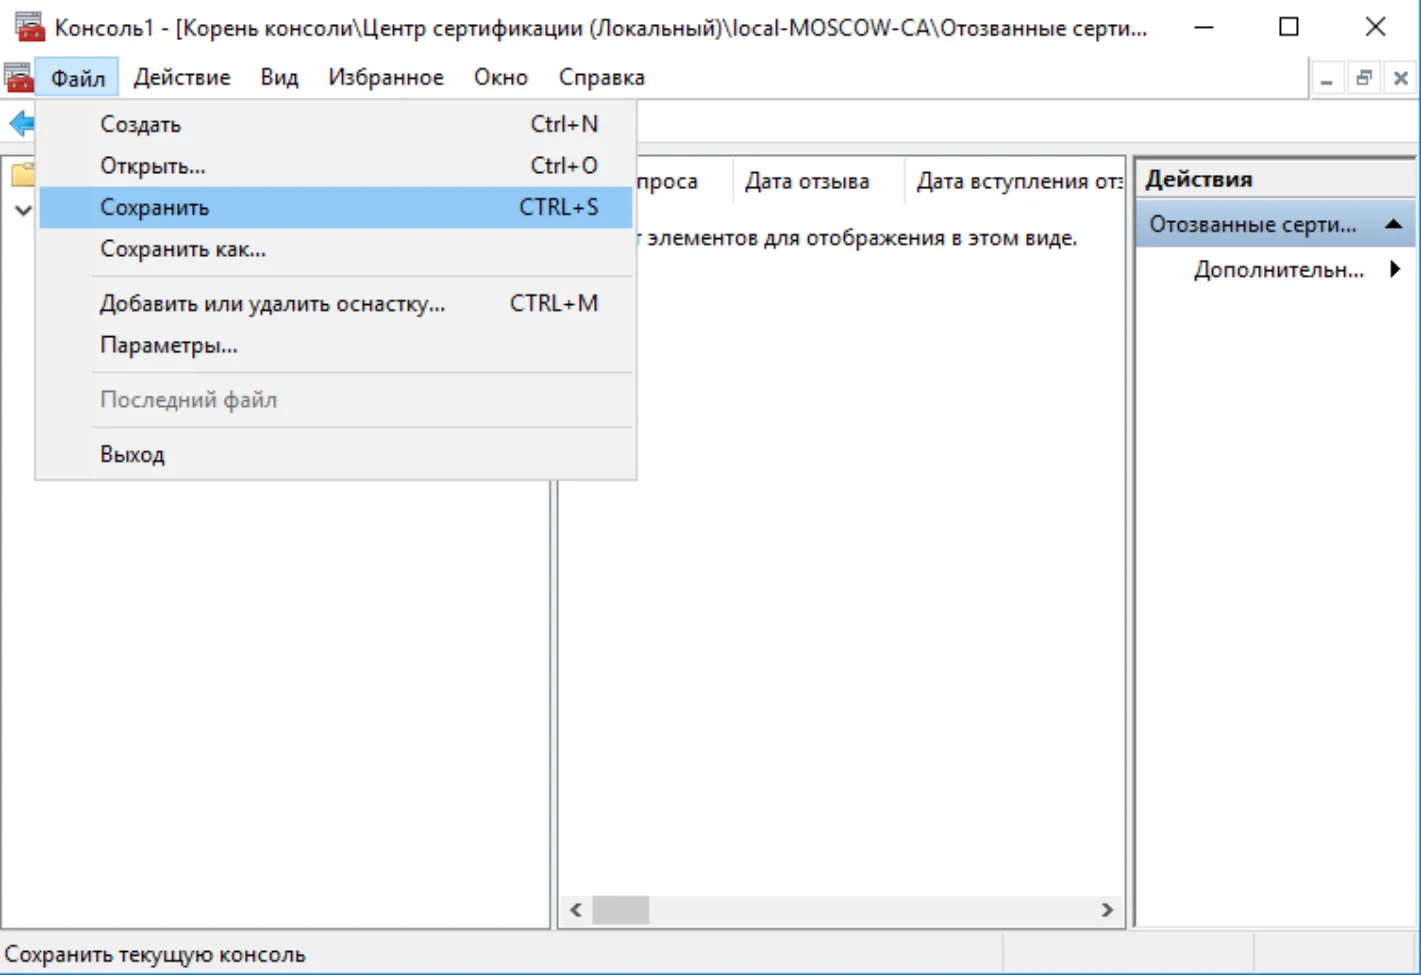
Task: Expand the tree node chevron in left pane
Action: point(23,211)
